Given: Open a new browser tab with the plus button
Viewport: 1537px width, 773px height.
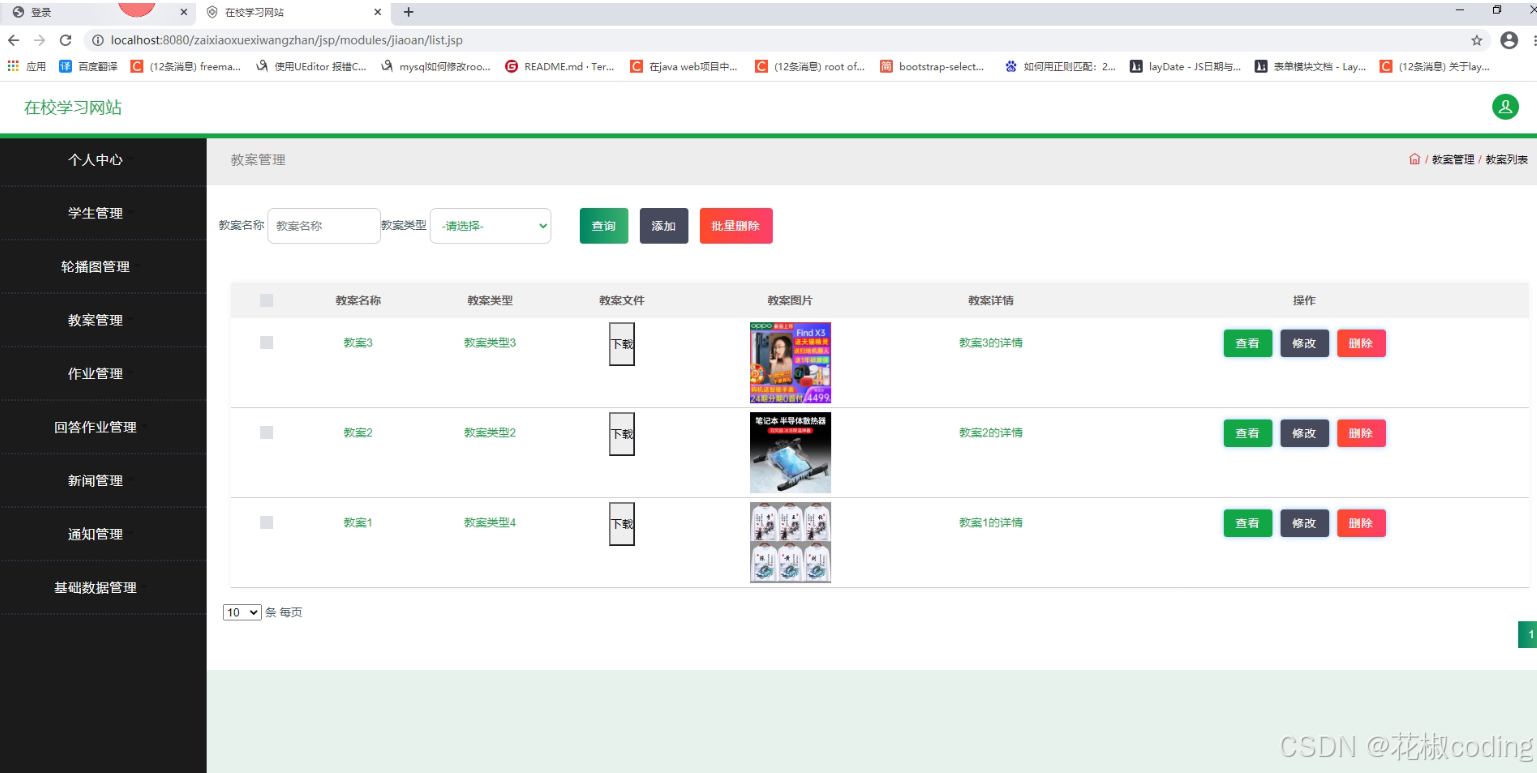Looking at the screenshot, I should click(407, 13).
